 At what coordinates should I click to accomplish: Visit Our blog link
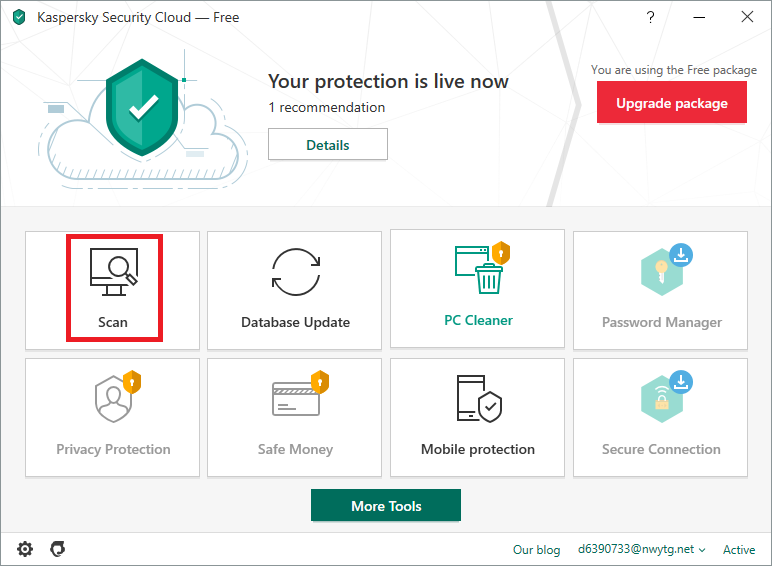(x=537, y=550)
